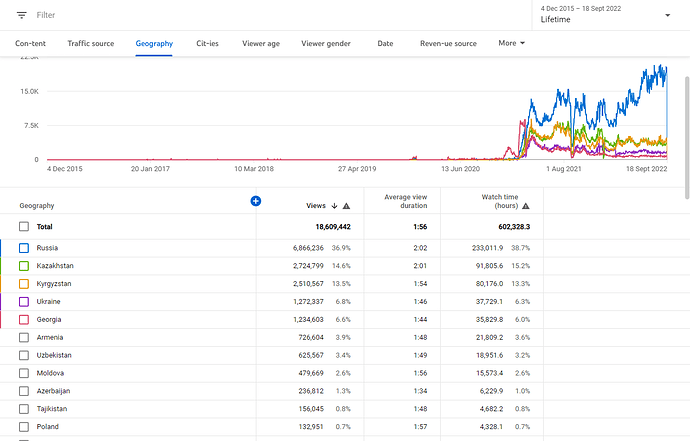The height and width of the screenshot is (441, 690).
Task: Click Tajikistan's watch time 4,682.2
Action: coord(491,409)
